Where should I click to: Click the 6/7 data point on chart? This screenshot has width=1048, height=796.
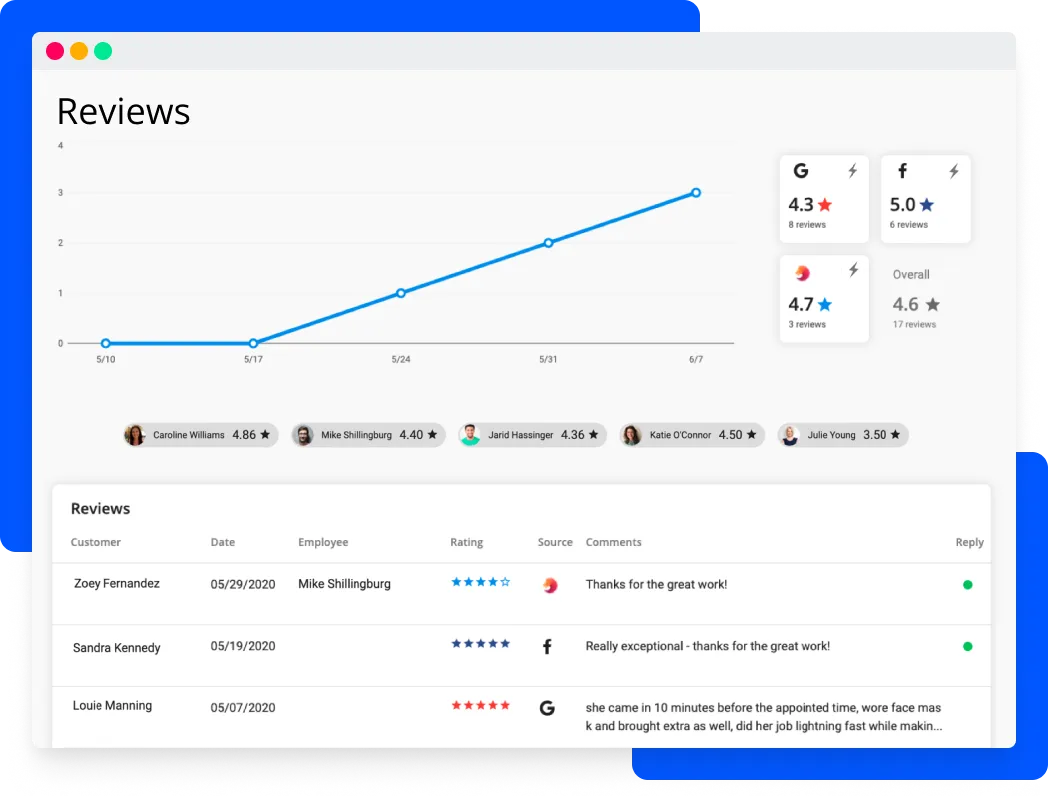pos(696,193)
